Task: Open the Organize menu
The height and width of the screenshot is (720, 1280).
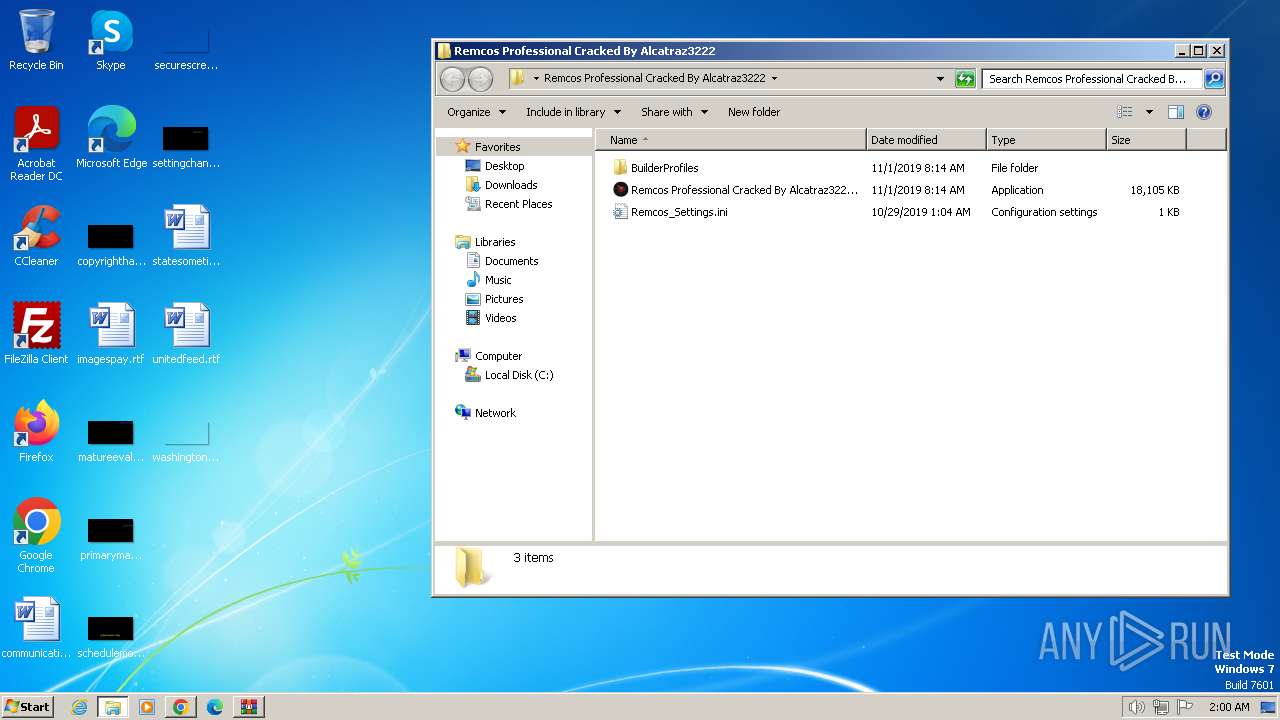Action: tap(476, 112)
